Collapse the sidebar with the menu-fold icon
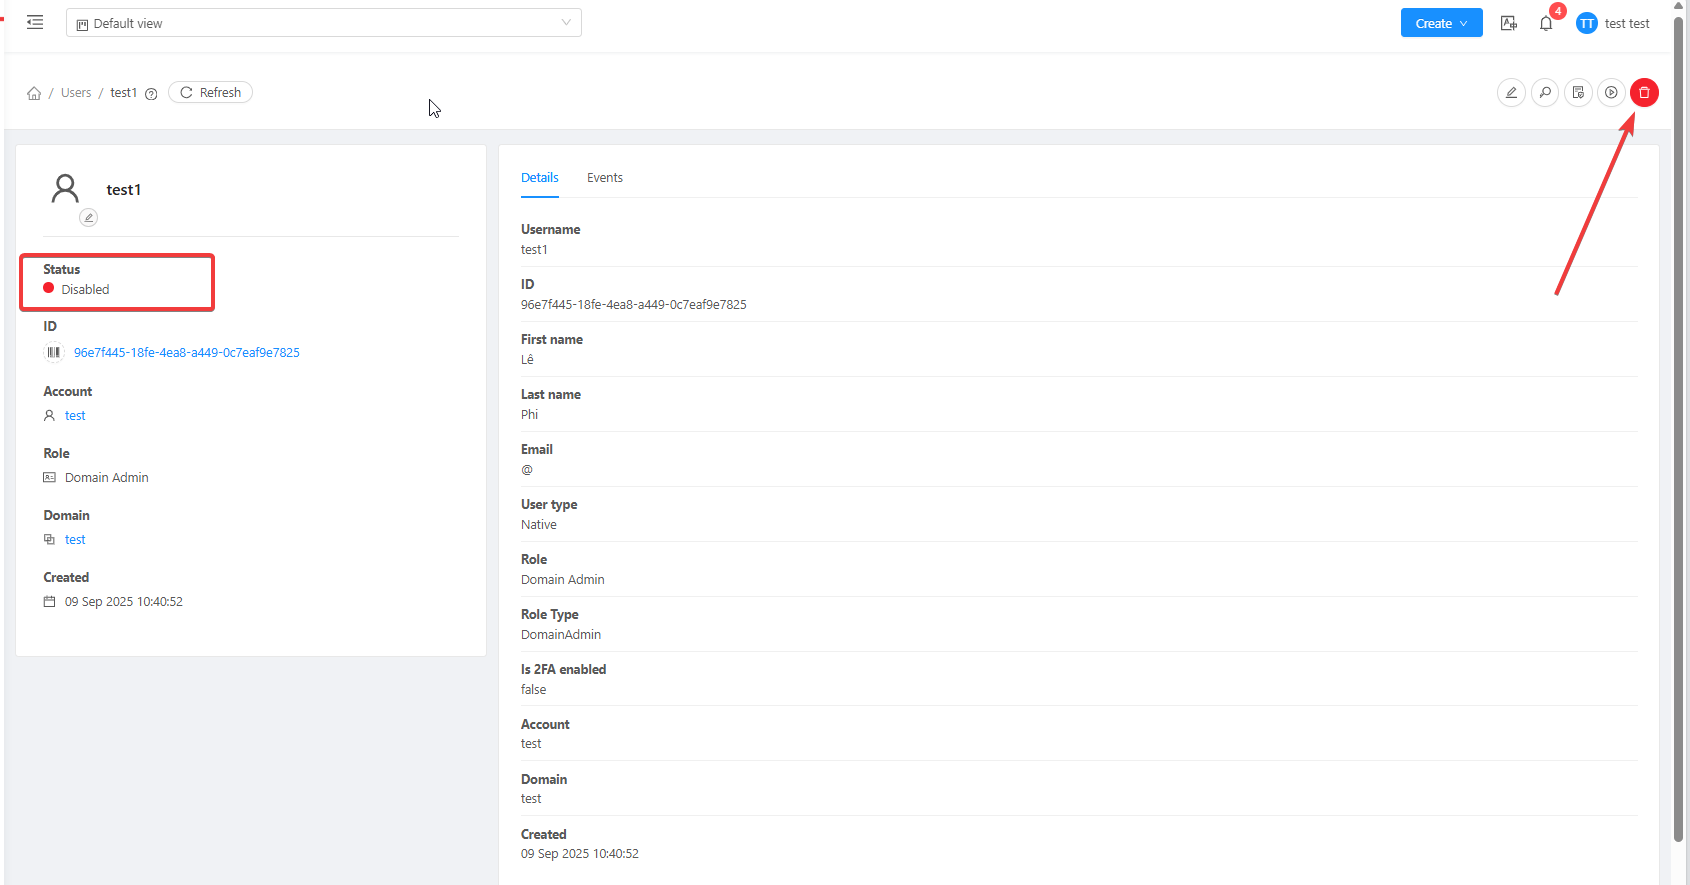The image size is (1690, 885). point(35,22)
